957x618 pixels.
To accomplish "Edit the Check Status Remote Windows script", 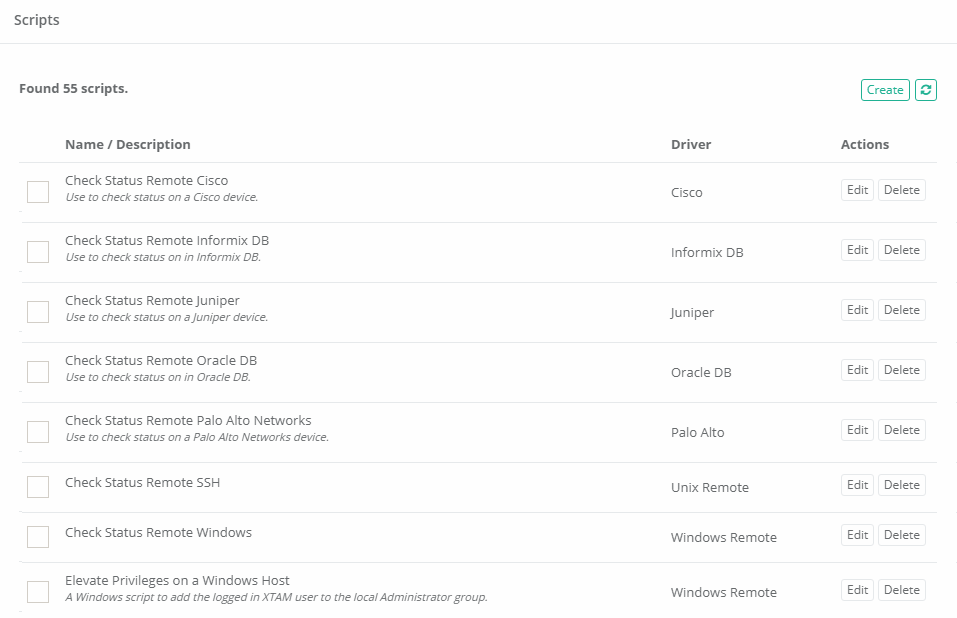I will tap(857, 535).
